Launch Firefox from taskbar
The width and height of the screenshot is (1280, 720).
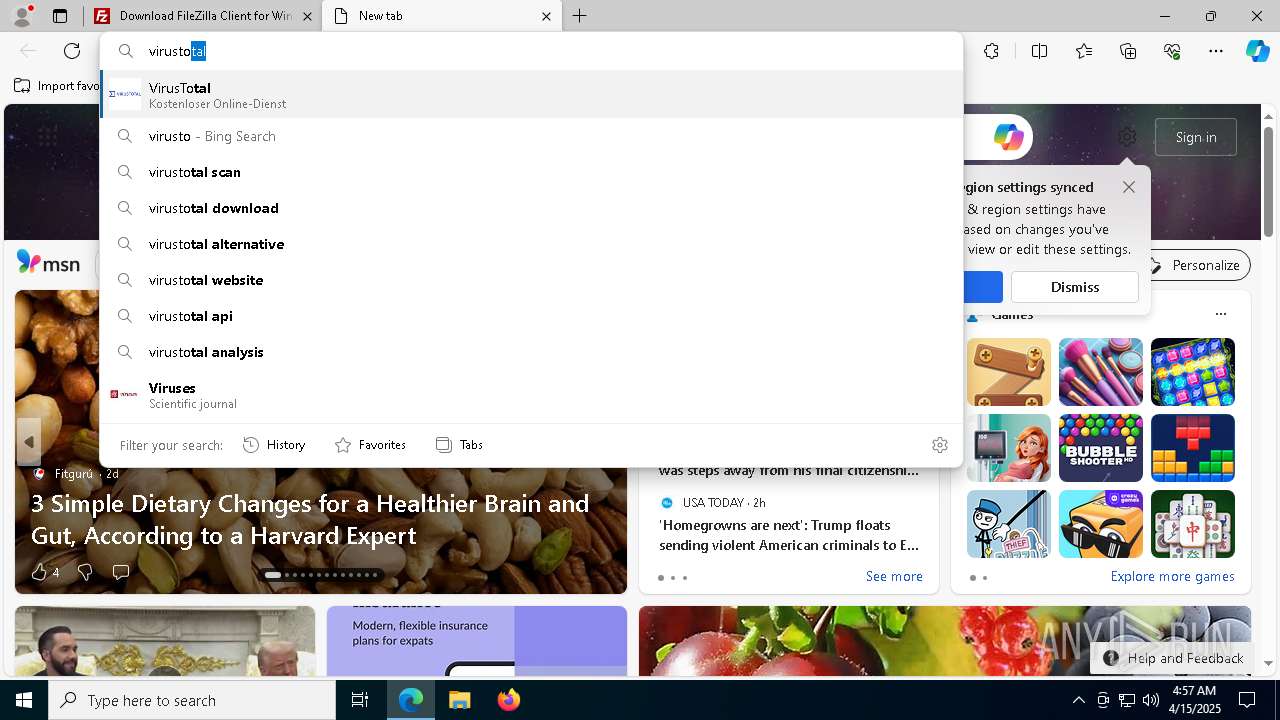click(508, 700)
